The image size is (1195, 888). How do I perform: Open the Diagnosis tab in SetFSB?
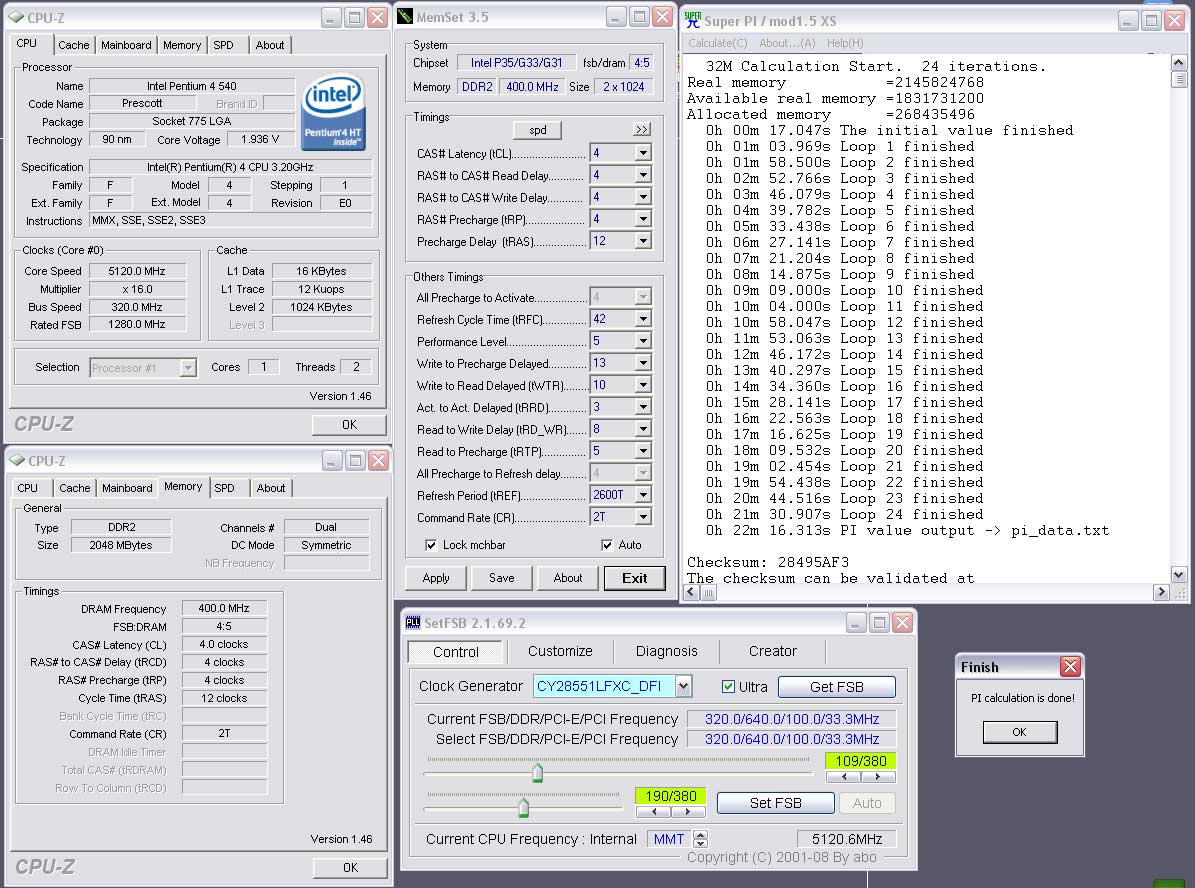tap(667, 651)
